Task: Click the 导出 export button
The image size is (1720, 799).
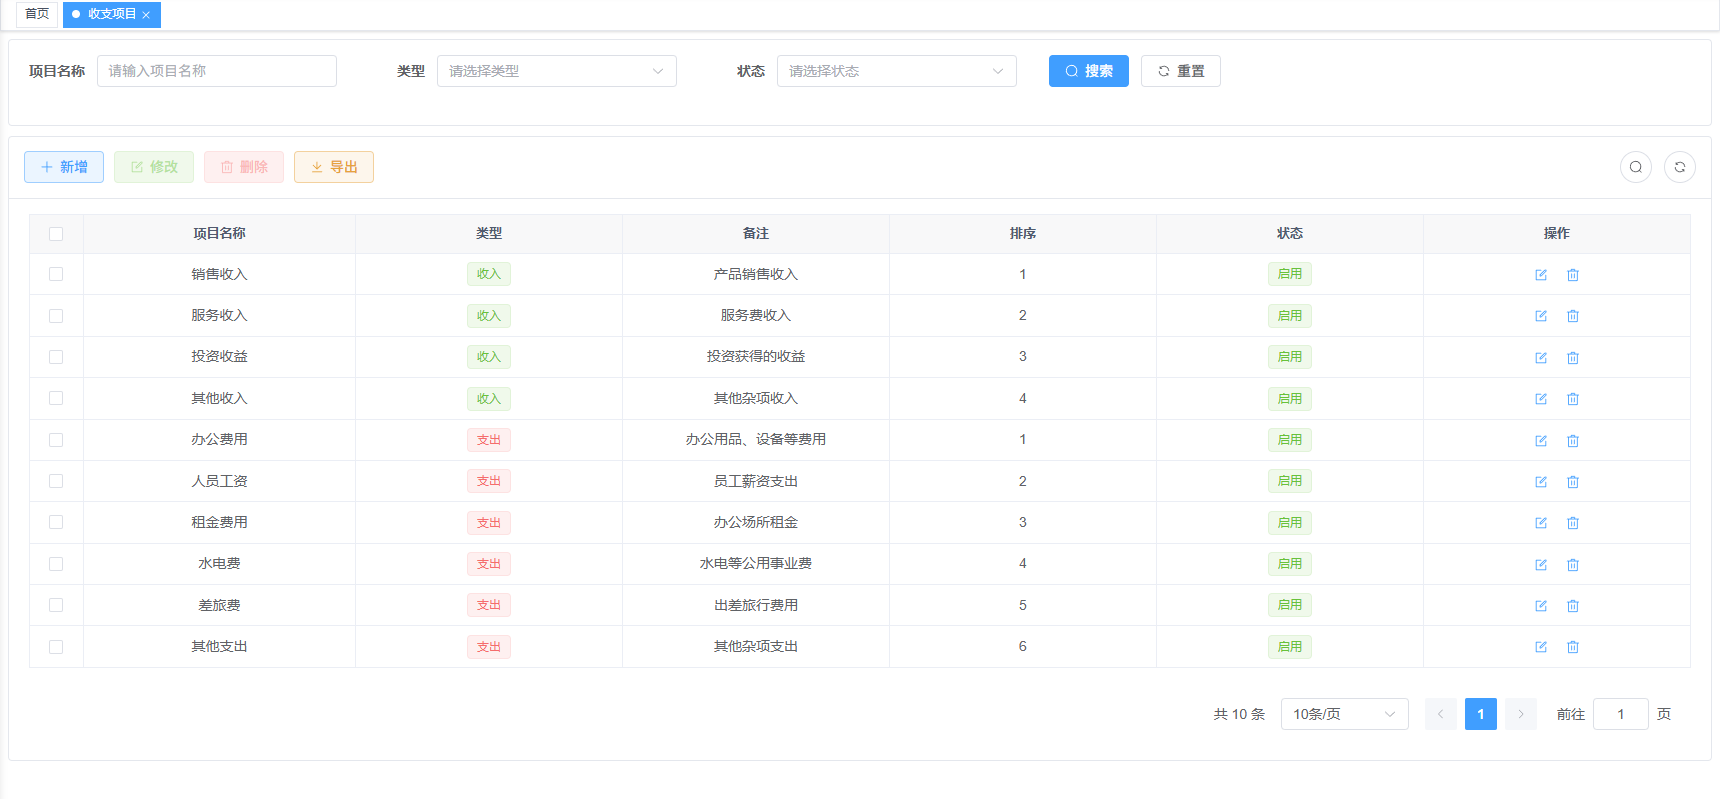Action: (334, 167)
